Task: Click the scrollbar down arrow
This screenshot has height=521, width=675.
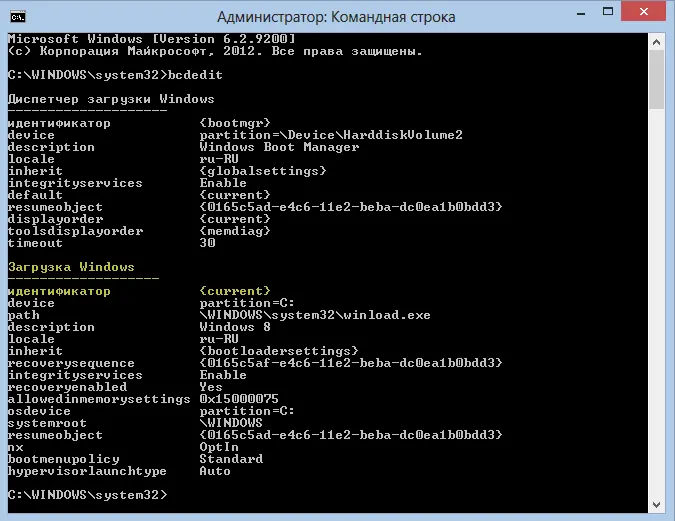Action: [656, 505]
